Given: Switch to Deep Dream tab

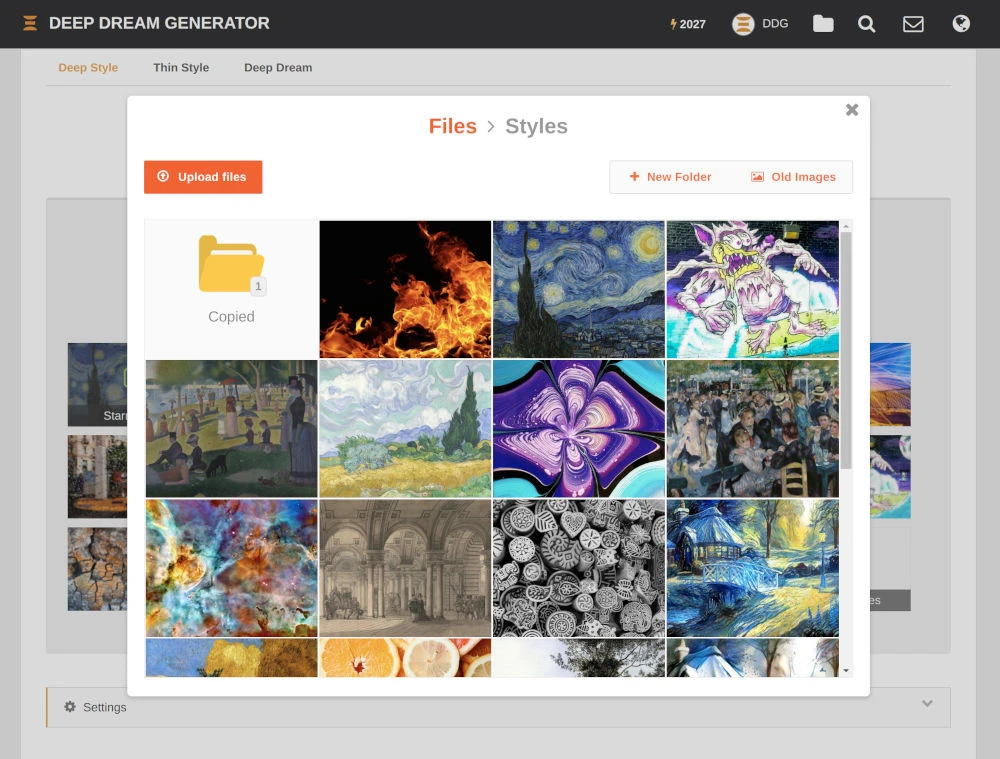Looking at the screenshot, I should pos(278,68).
